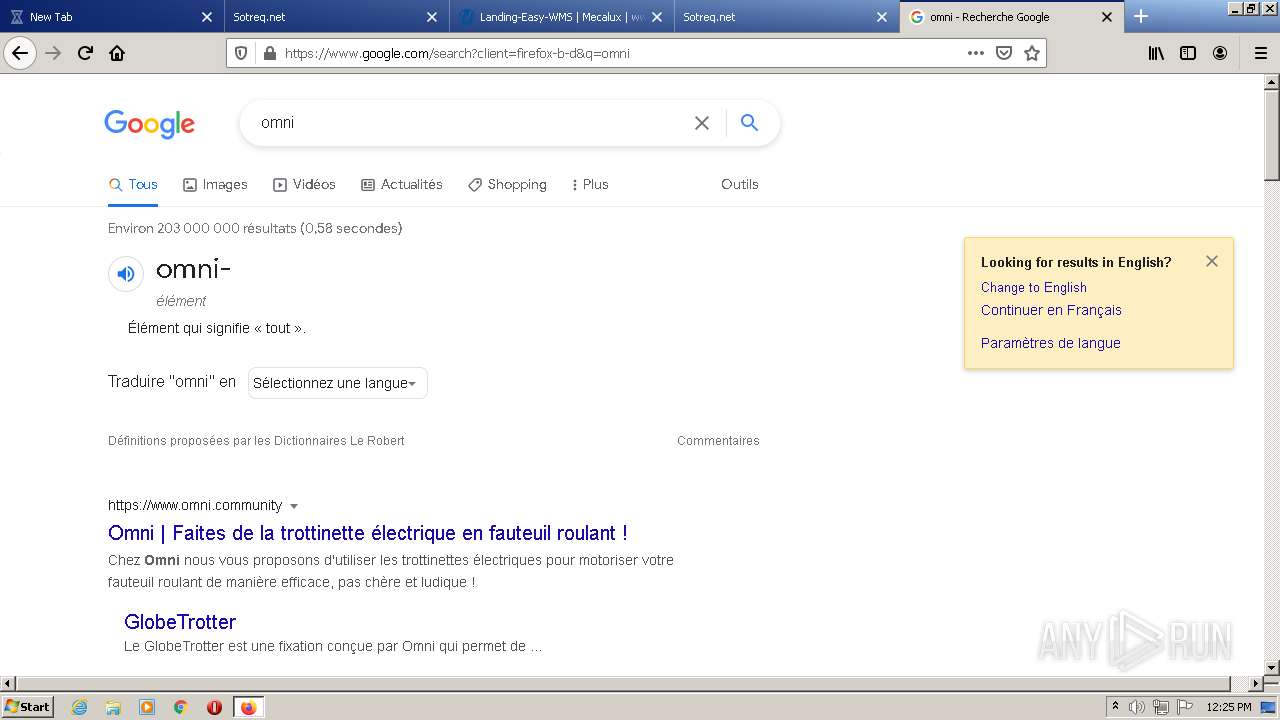Open the Firefox account icon

[x=1220, y=53]
